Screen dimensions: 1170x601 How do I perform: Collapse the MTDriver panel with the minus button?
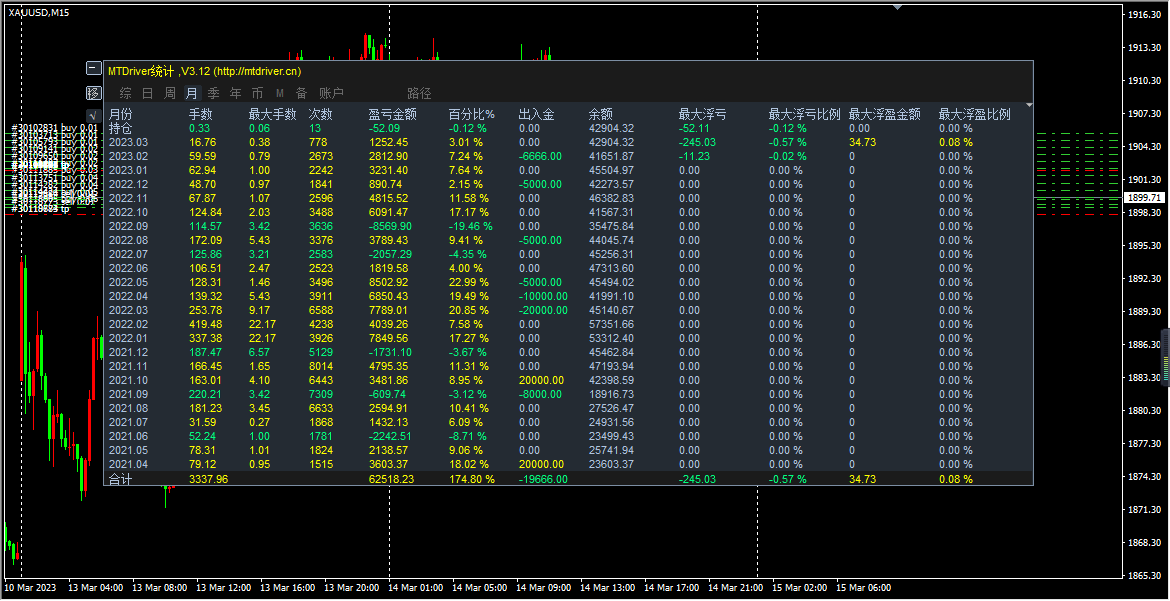93,69
